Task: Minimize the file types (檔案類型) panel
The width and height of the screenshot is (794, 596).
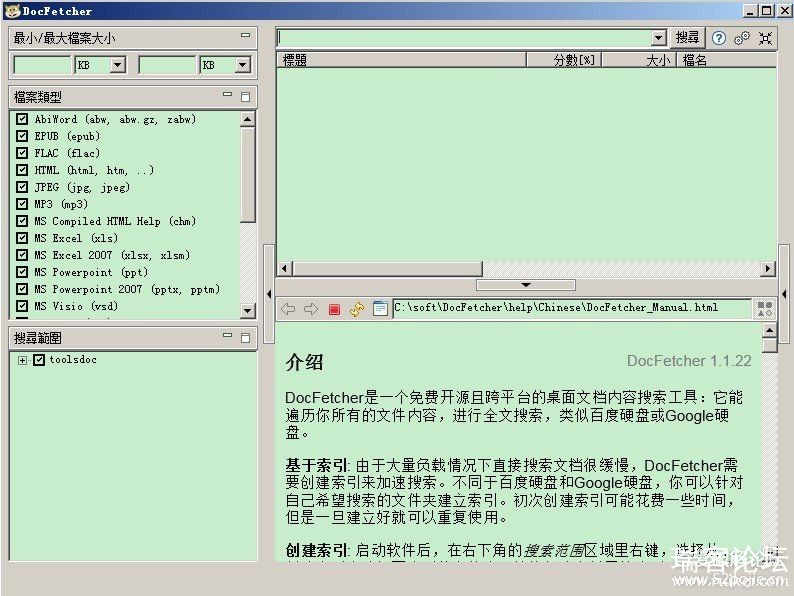Action: coord(227,94)
